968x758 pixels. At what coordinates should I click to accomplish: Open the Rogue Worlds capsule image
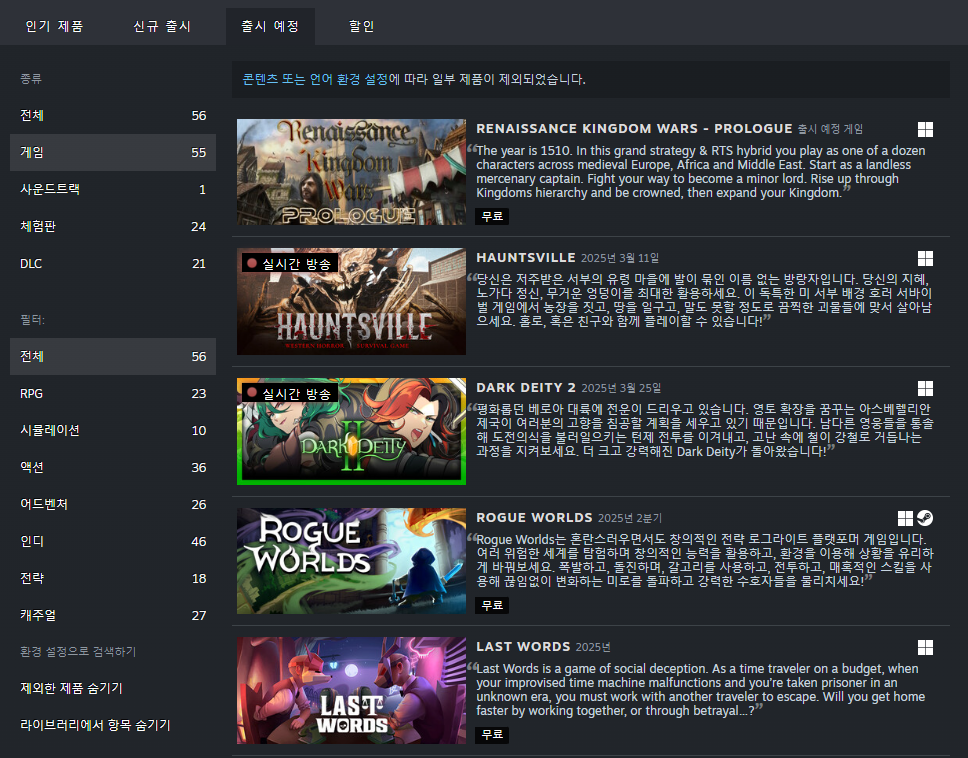tap(351, 561)
